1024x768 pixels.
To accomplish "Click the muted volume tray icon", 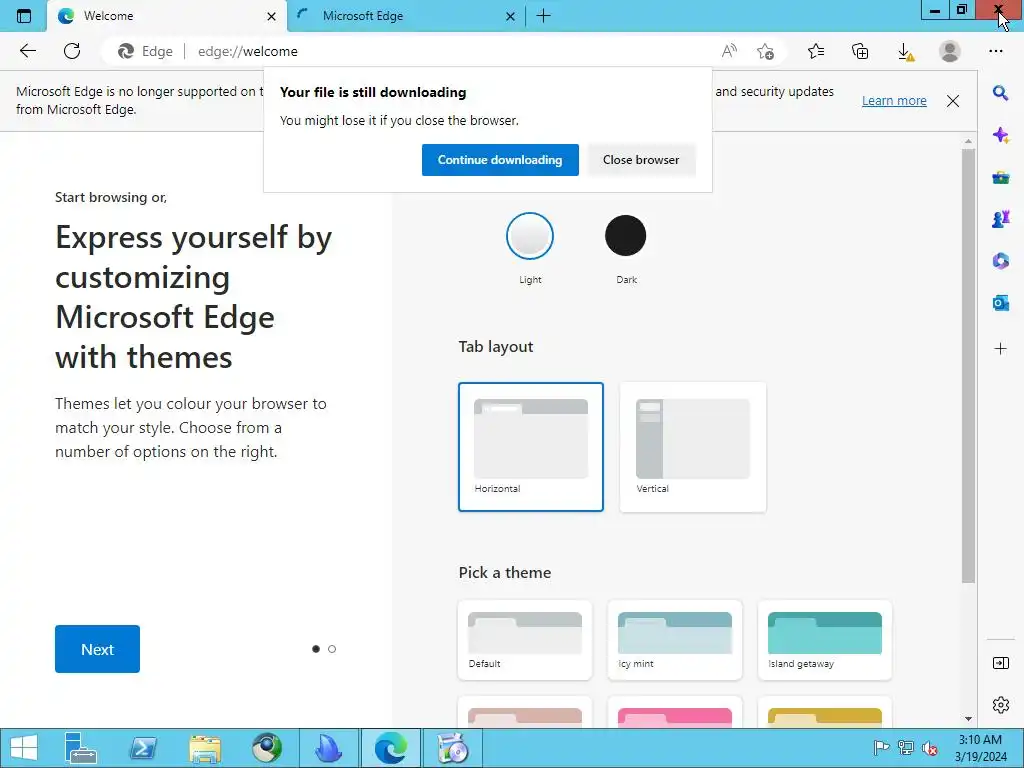I will tap(930, 748).
